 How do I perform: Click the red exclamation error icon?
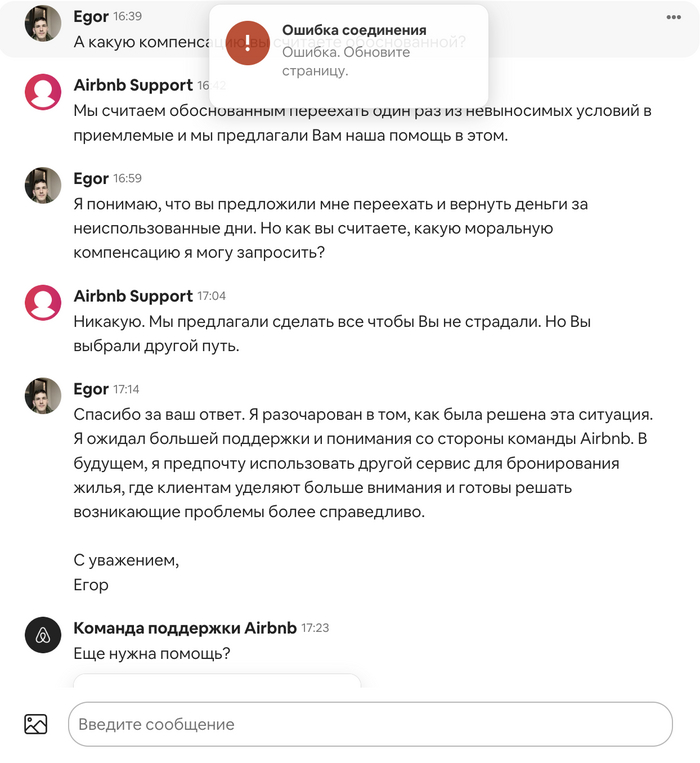coord(247,42)
